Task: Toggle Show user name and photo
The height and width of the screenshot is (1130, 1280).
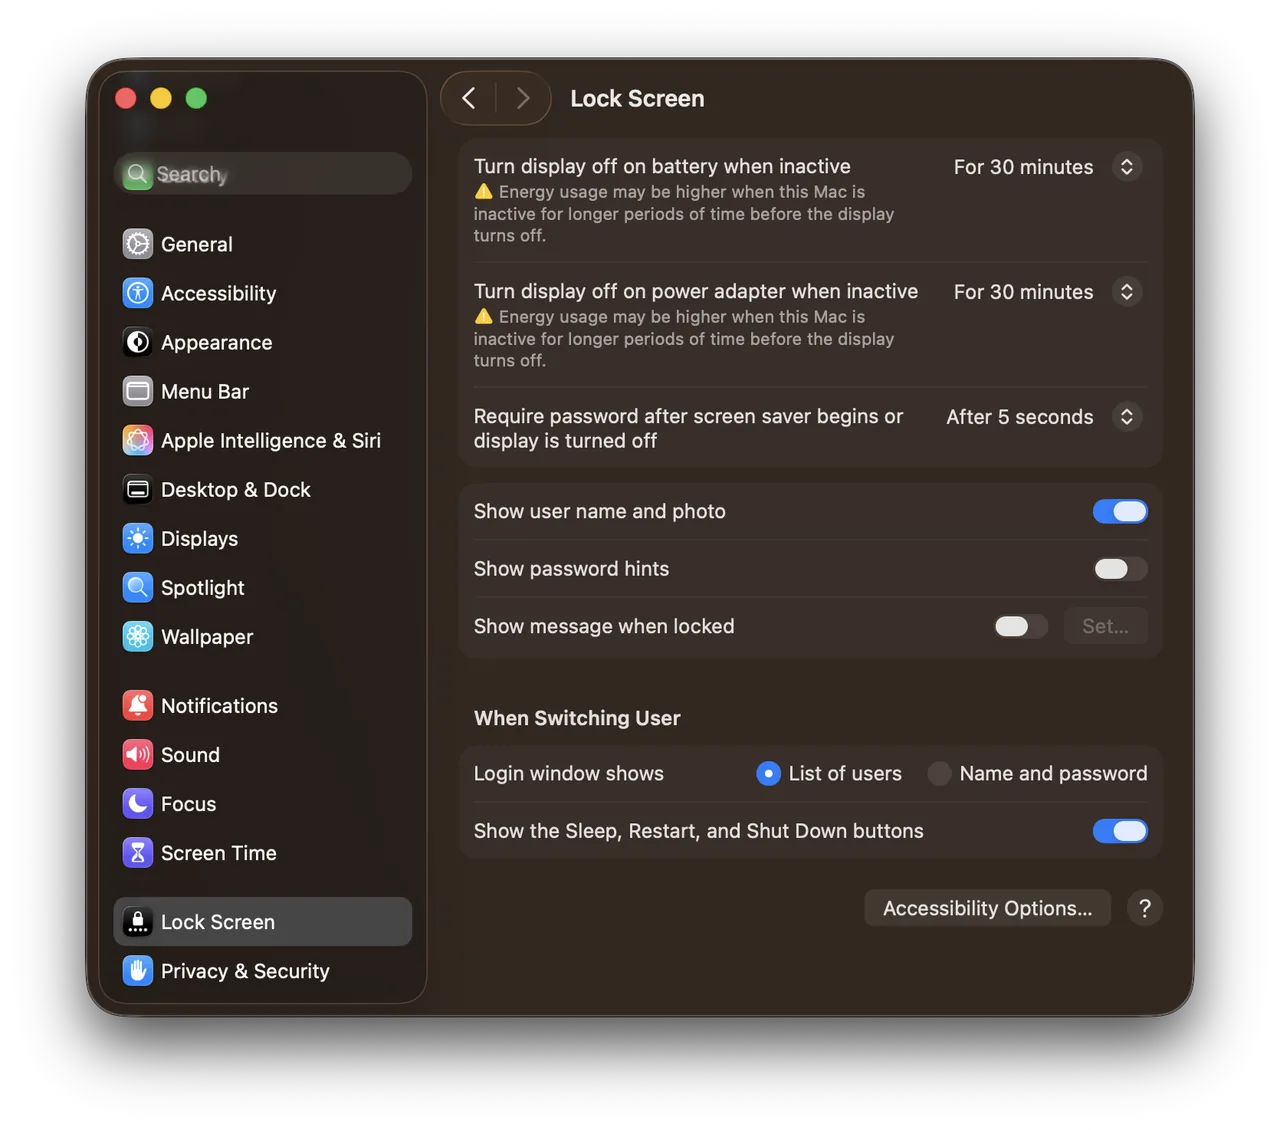Action: click(1120, 511)
